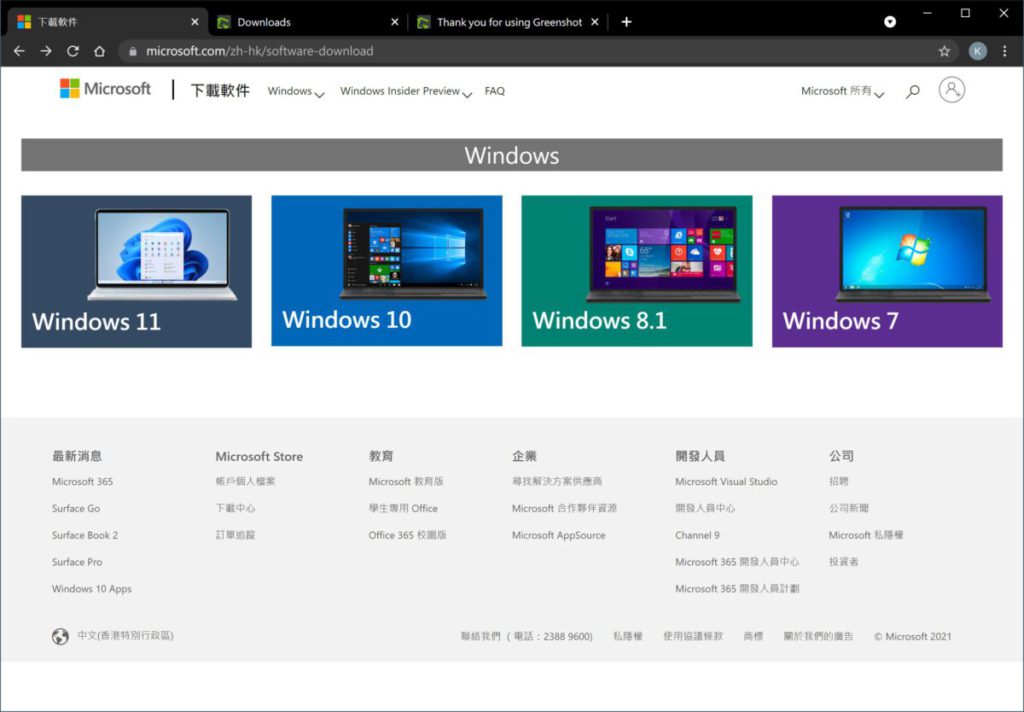
Task: Switch to the Downloads tab
Action: (308, 22)
